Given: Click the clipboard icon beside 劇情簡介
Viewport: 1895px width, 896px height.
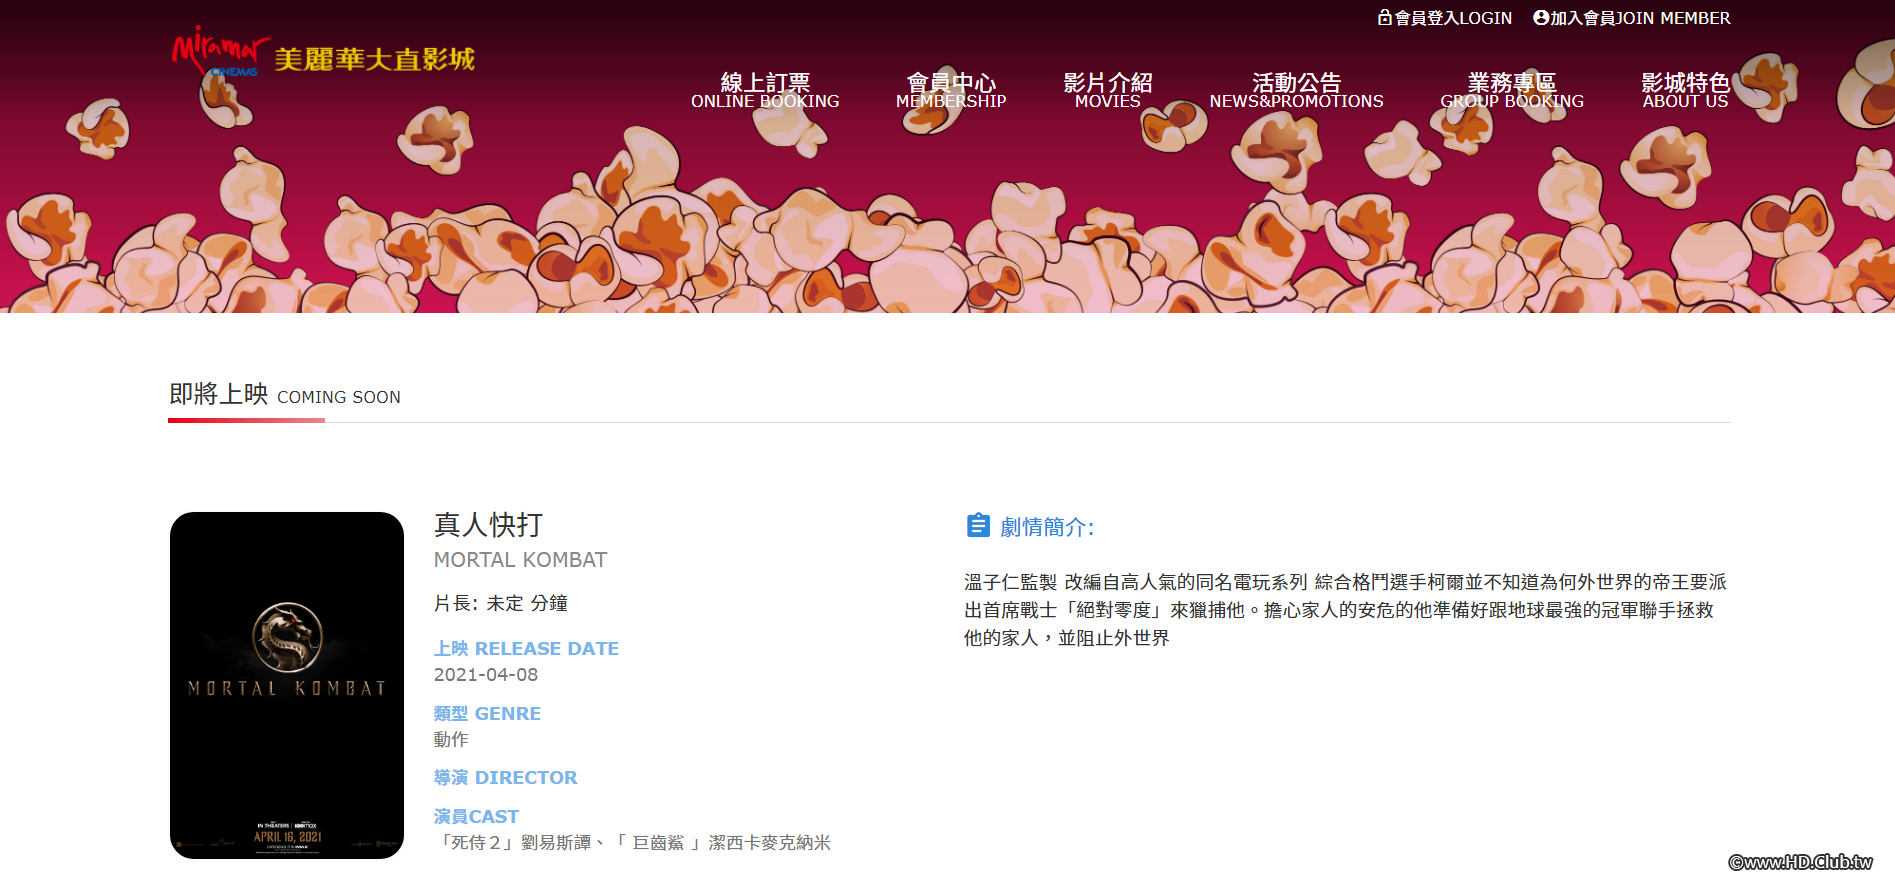Looking at the screenshot, I should [x=978, y=526].
